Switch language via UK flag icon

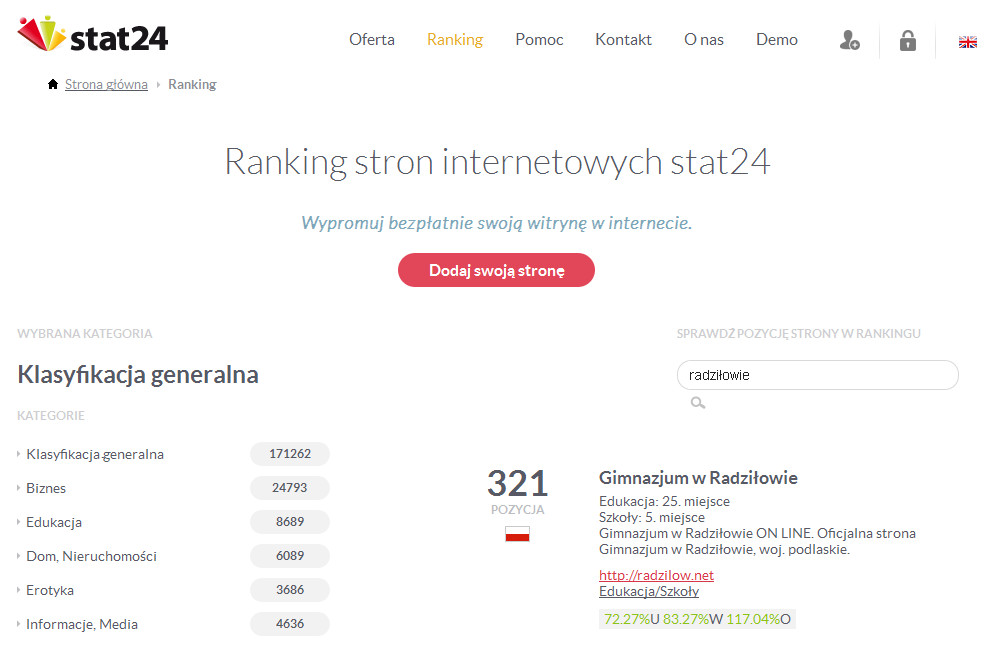coord(967,42)
